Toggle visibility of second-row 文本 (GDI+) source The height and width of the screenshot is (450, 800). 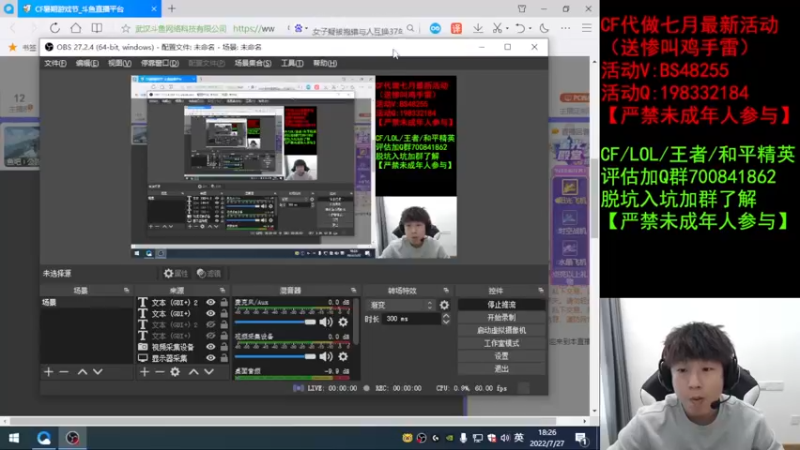210,314
